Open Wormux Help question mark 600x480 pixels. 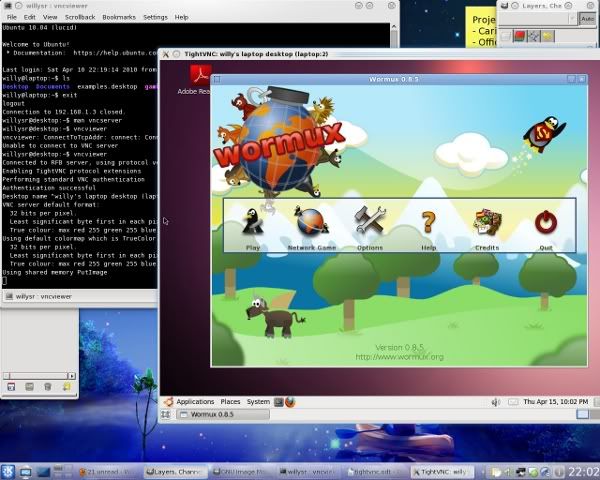(429, 227)
